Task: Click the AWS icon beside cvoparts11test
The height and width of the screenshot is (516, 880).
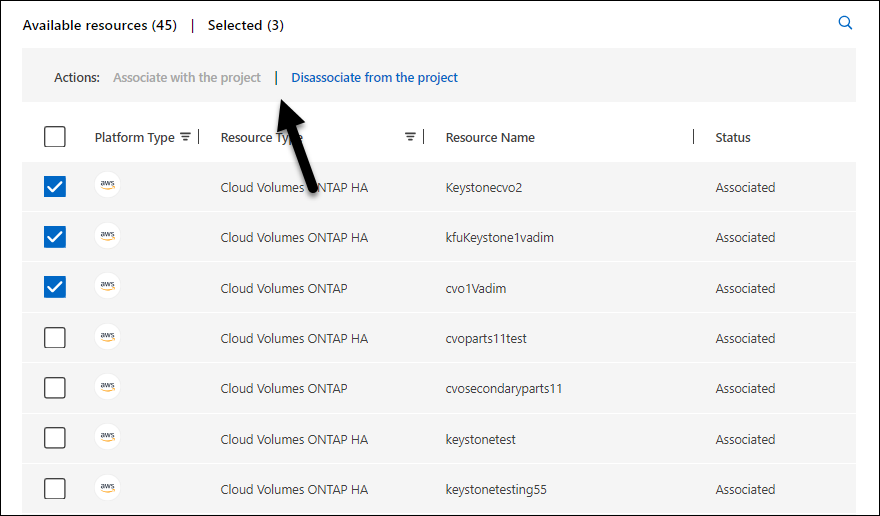Action: coord(107,337)
